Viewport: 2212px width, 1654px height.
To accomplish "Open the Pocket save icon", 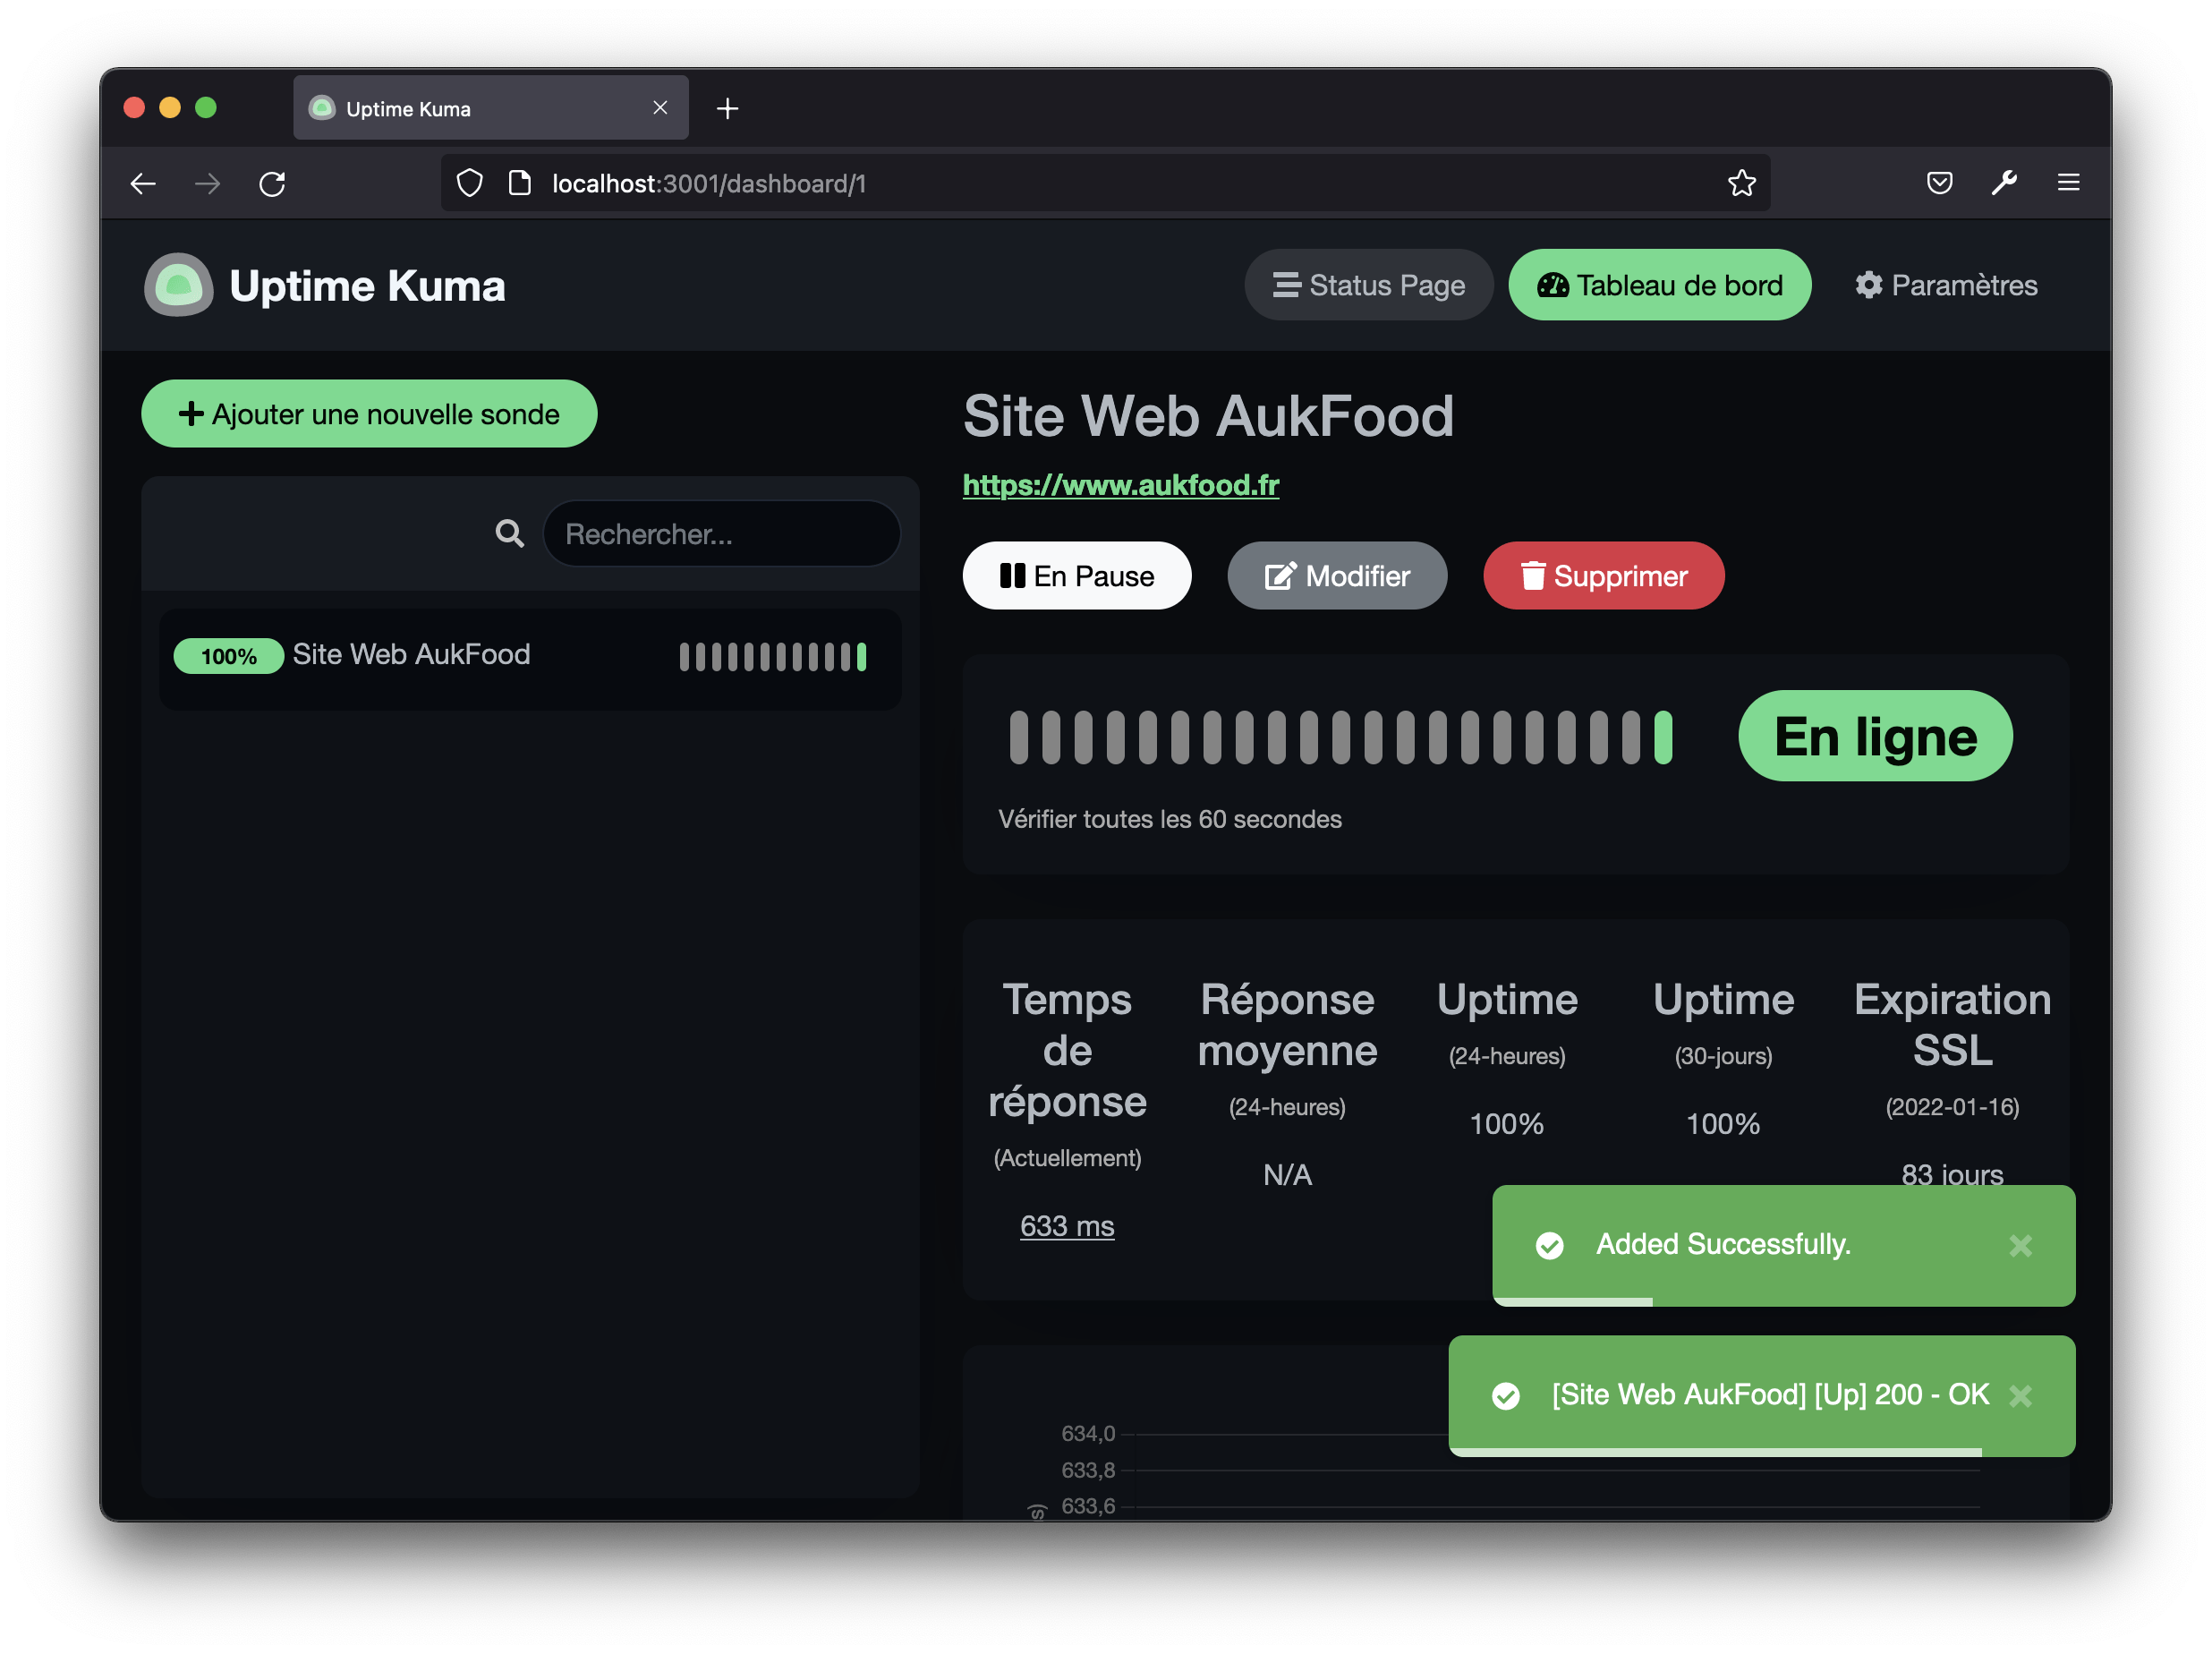I will [1939, 183].
